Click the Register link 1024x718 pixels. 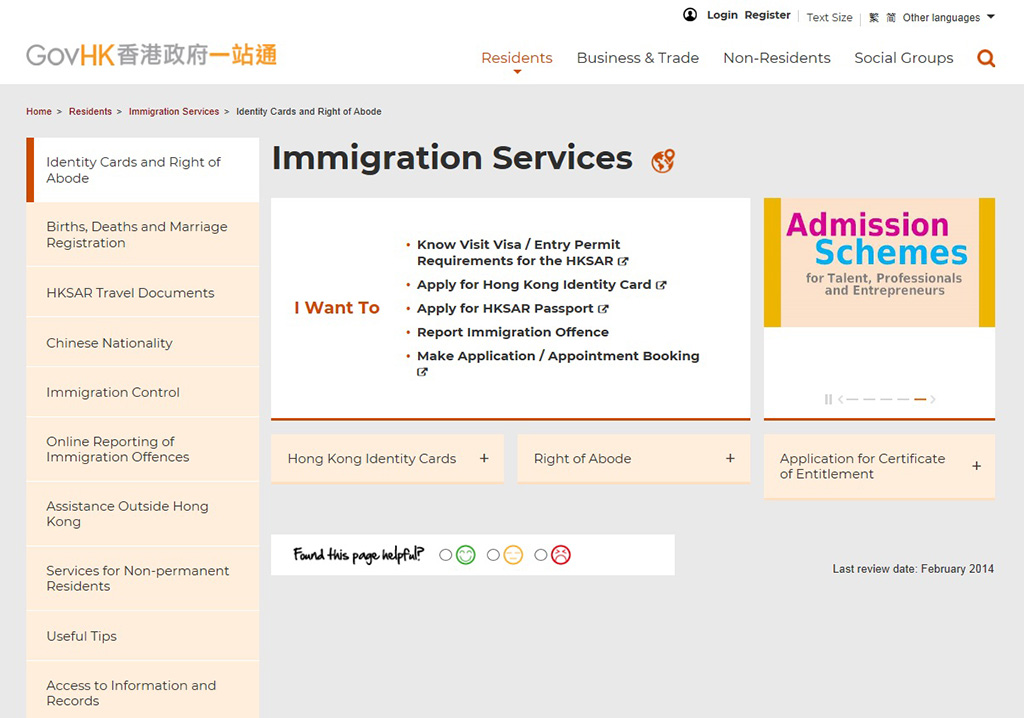coord(767,15)
